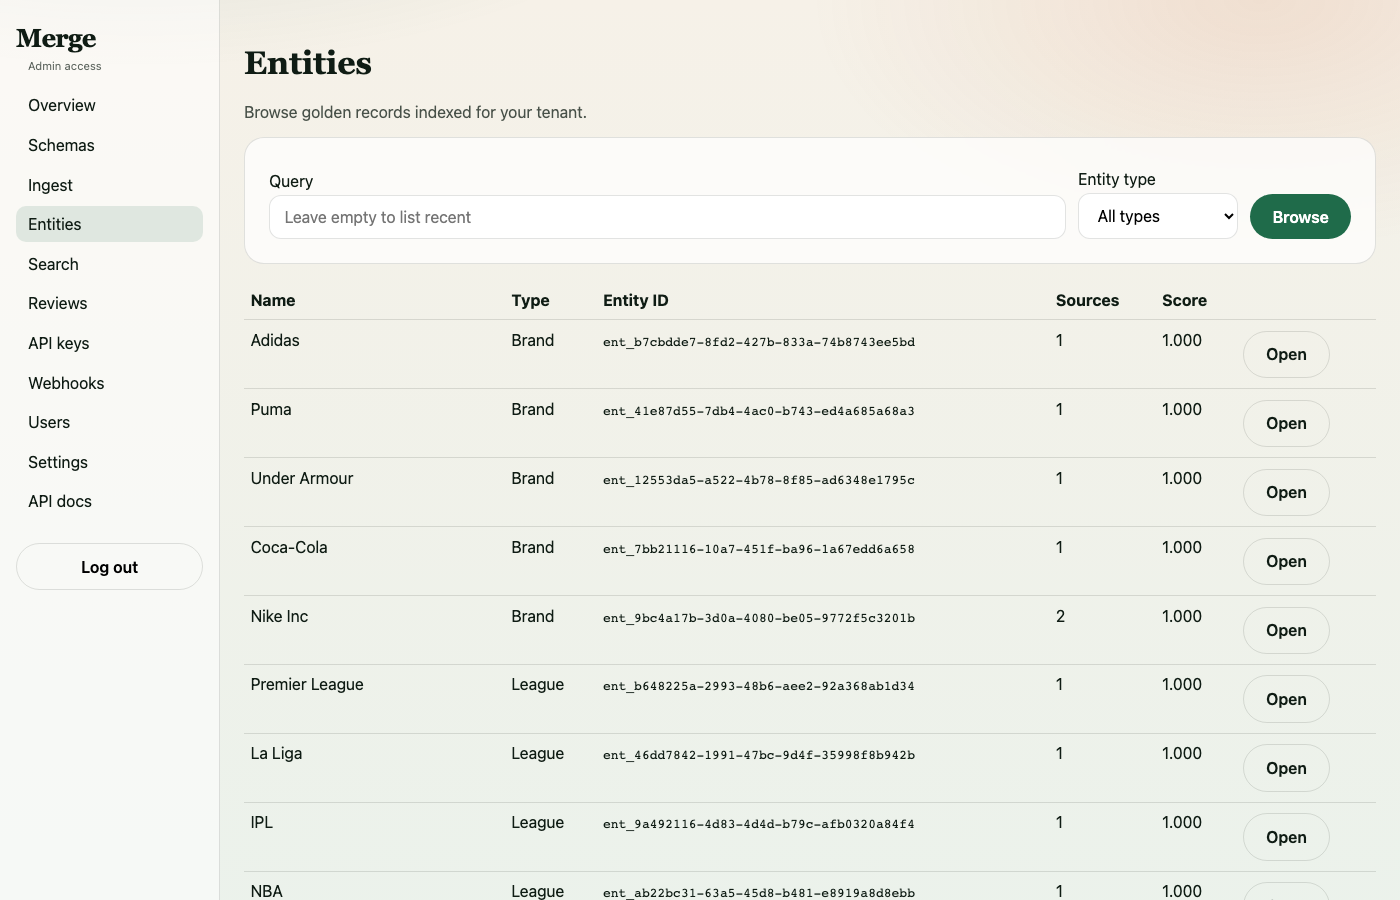Click the Entities page heading
The width and height of the screenshot is (1400, 900).
pyautogui.click(x=308, y=62)
